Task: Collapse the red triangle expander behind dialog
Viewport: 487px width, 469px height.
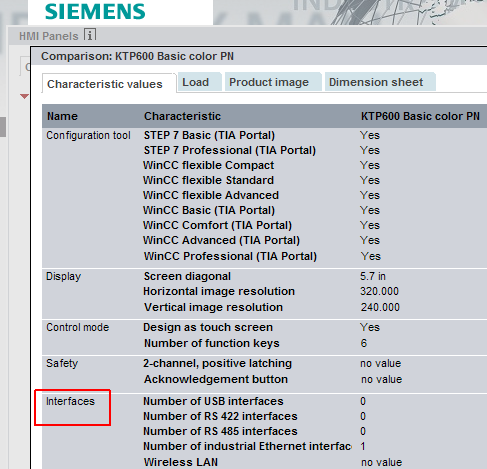Action: point(24,96)
